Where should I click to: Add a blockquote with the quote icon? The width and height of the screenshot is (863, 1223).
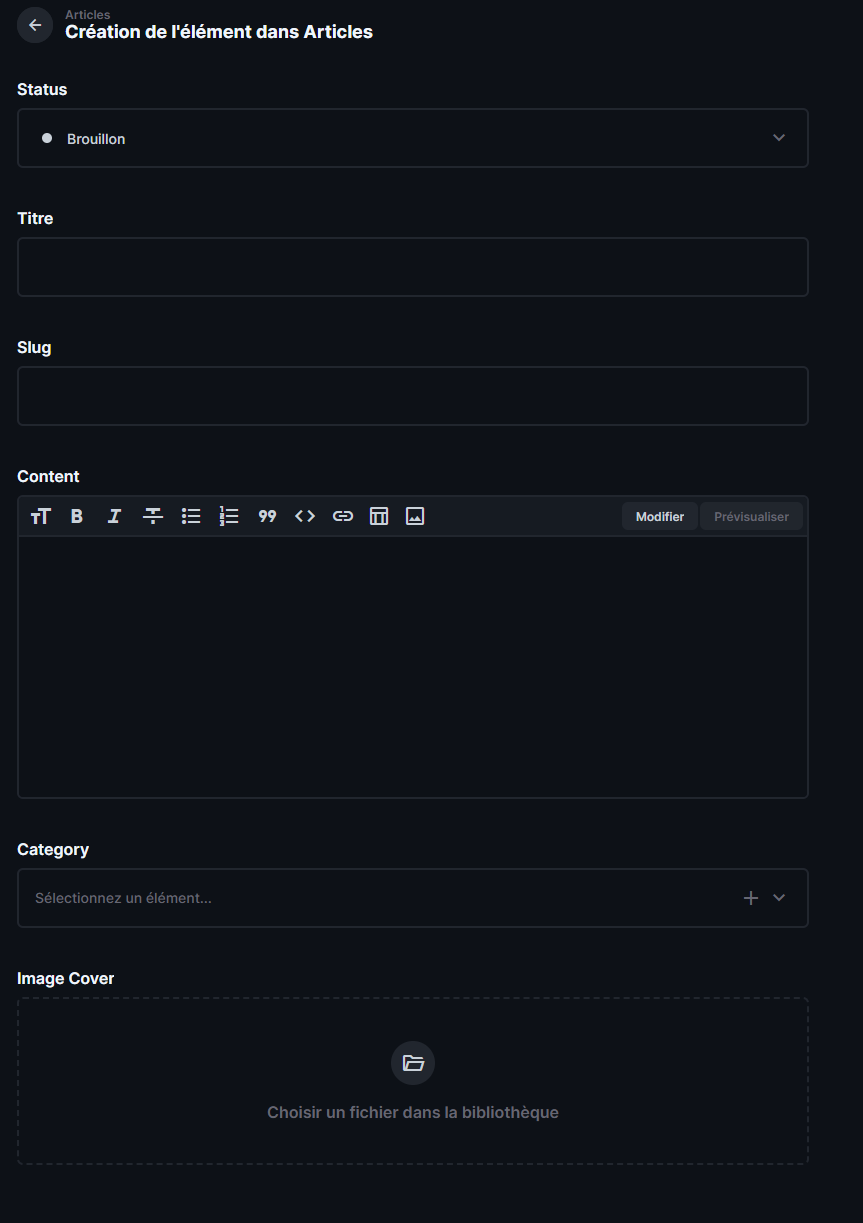(267, 516)
